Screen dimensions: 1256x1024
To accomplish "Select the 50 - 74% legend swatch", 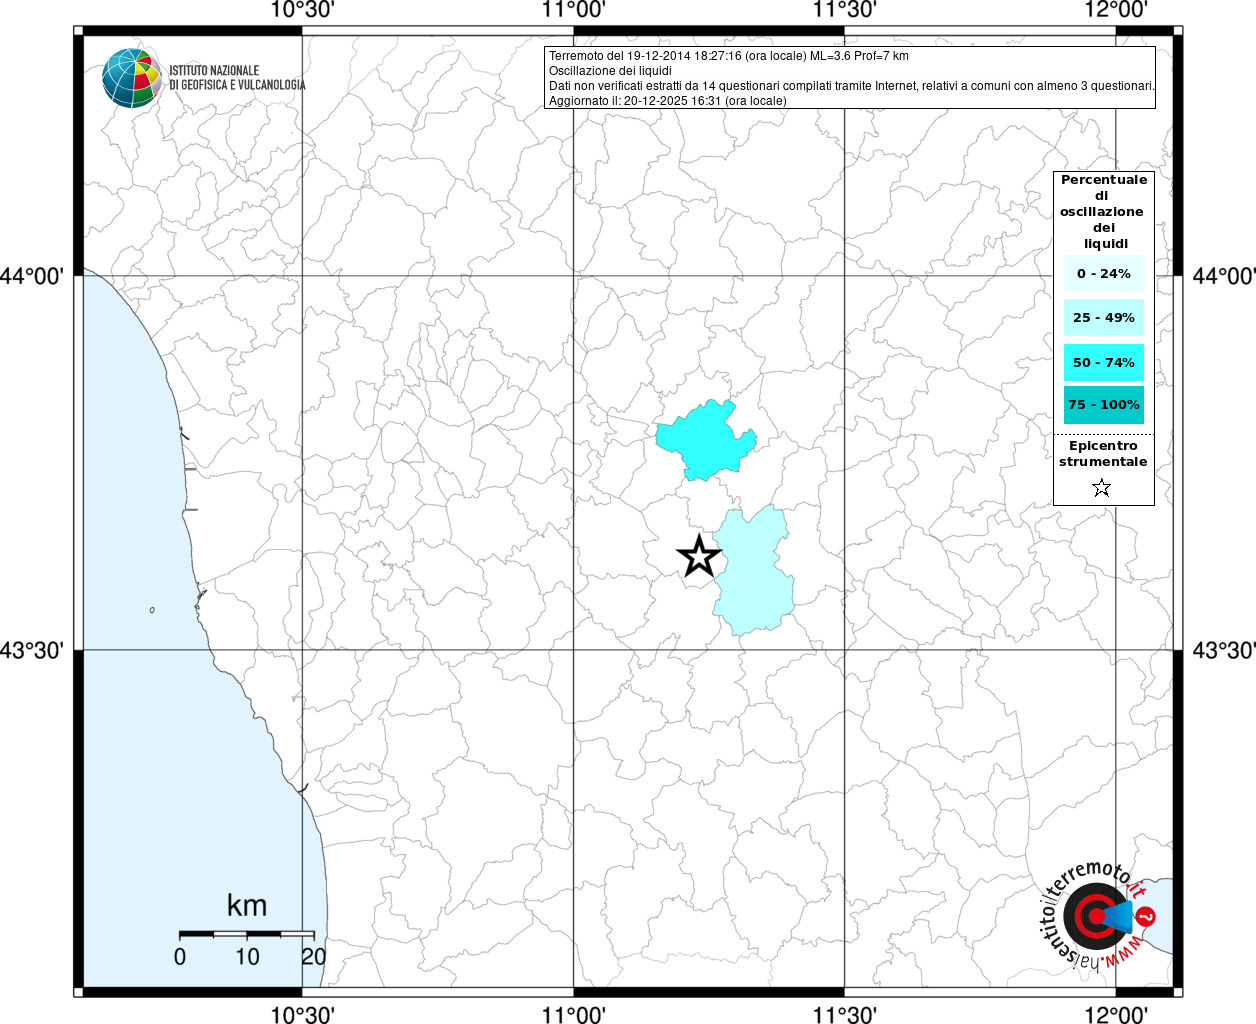I will 1104,362.
